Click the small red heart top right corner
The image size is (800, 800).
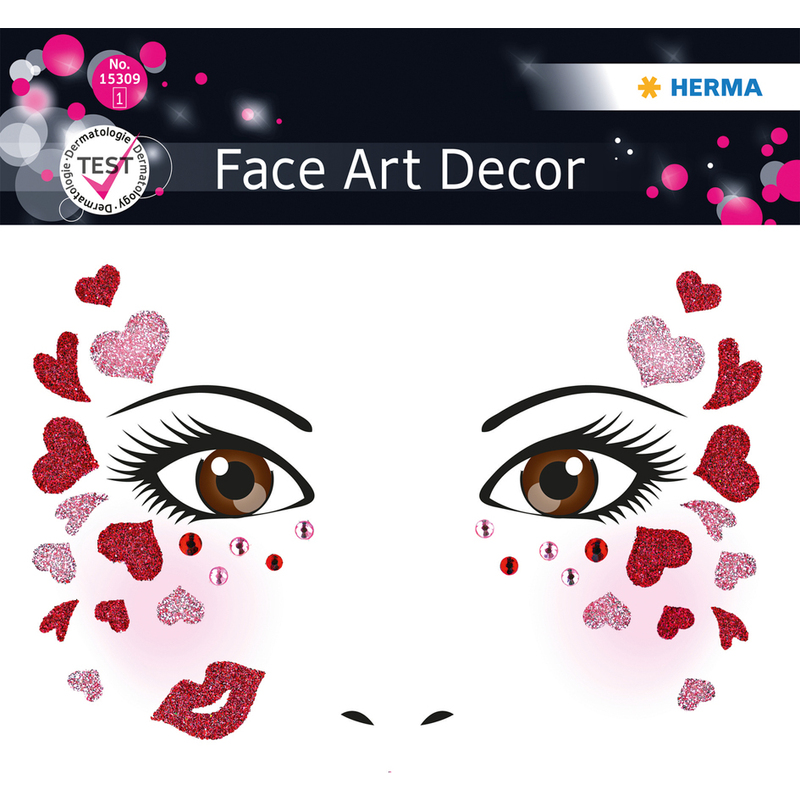698,291
